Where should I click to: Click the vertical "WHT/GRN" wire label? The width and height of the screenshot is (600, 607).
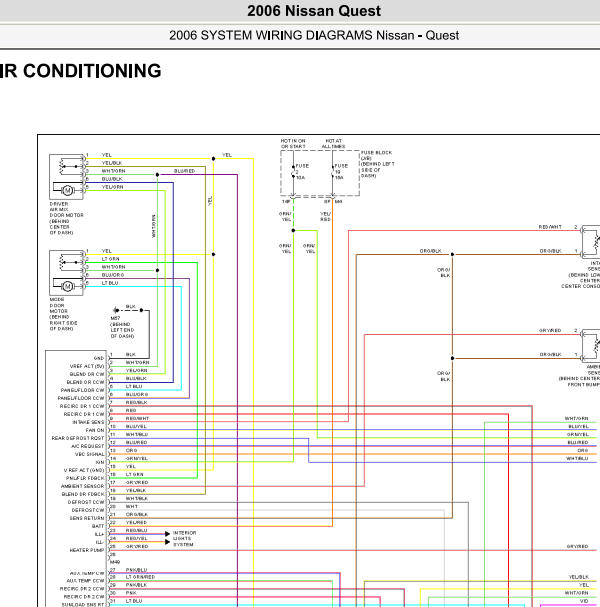(154, 226)
